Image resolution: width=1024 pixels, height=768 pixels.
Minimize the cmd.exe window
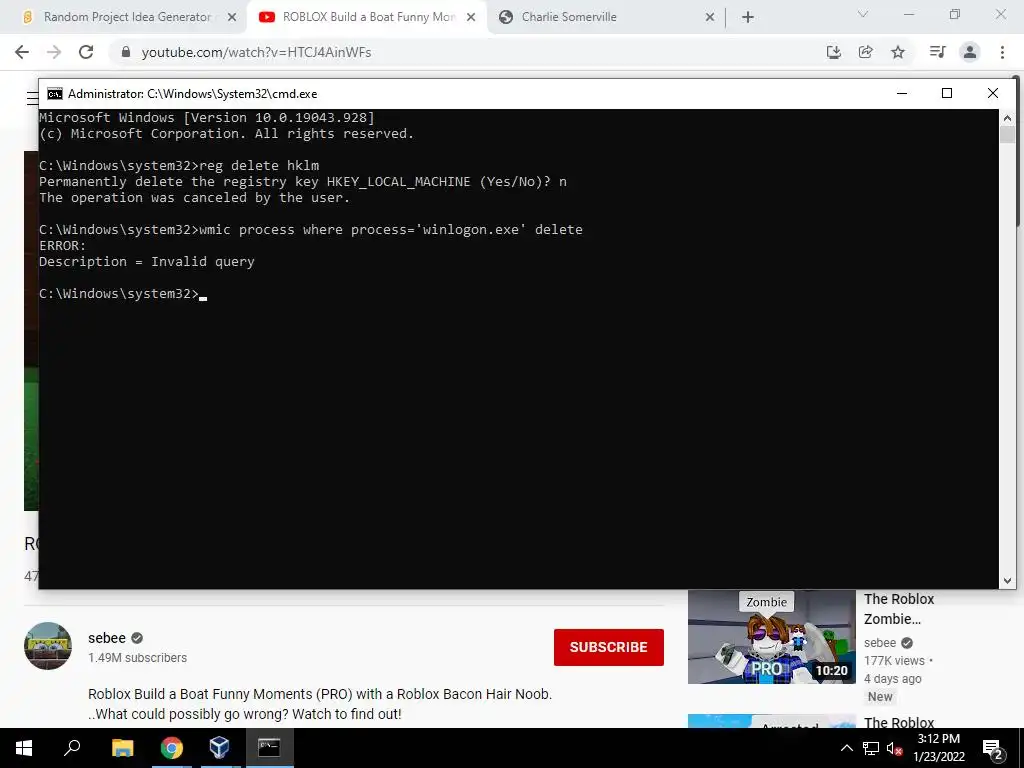[x=902, y=93]
